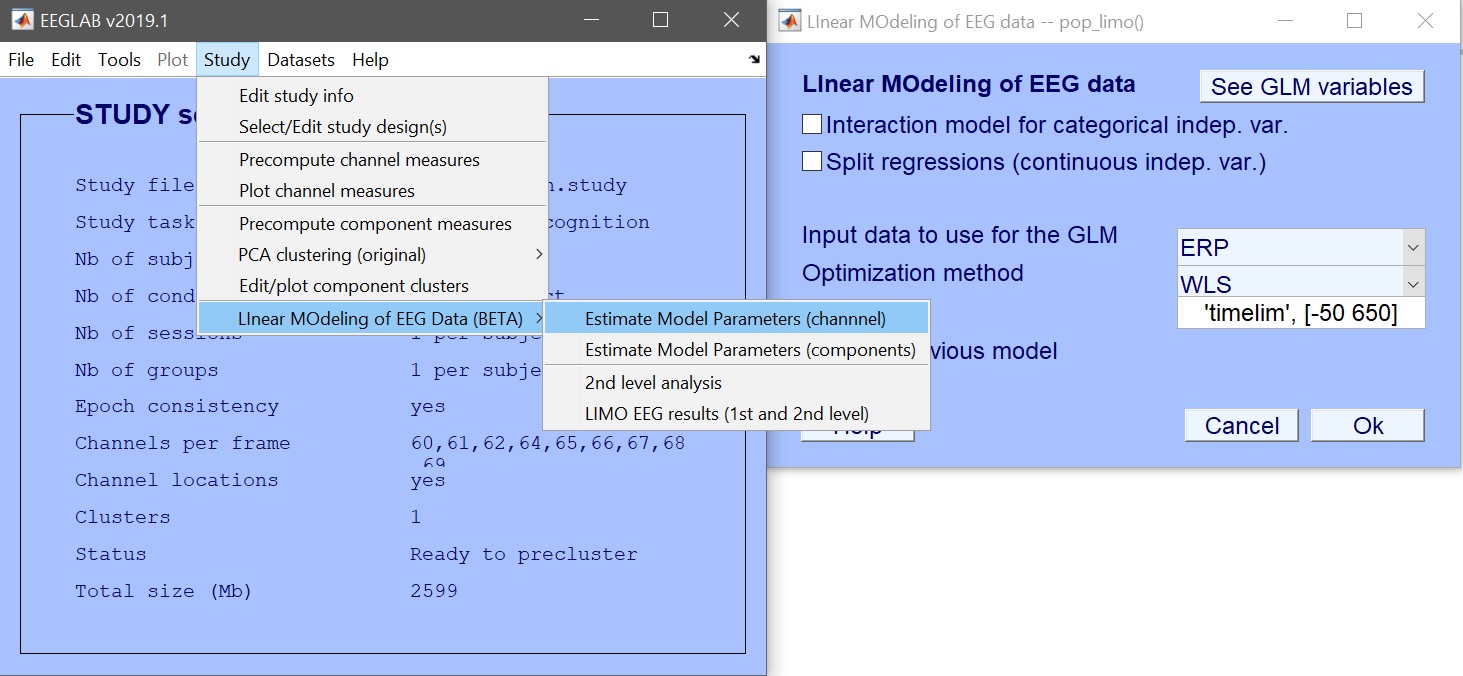
Task: Click Ok in pop_limo dialog
Action: coord(1368,426)
